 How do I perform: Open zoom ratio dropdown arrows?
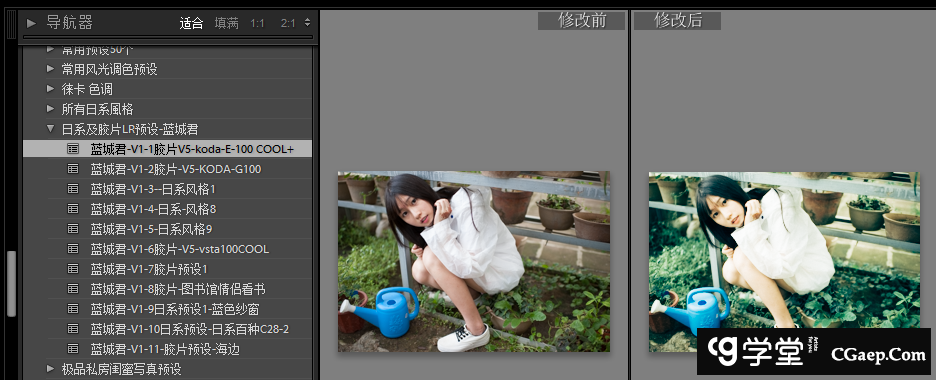pos(307,23)
